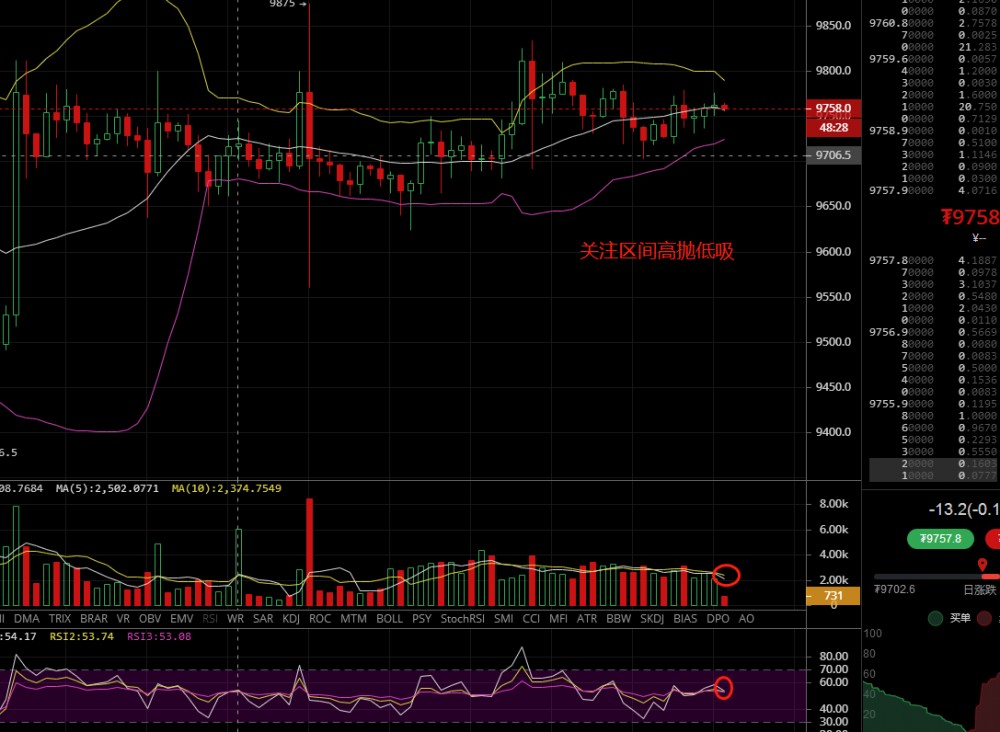Switch to the BOLL indicator

(x=389, y=619)
